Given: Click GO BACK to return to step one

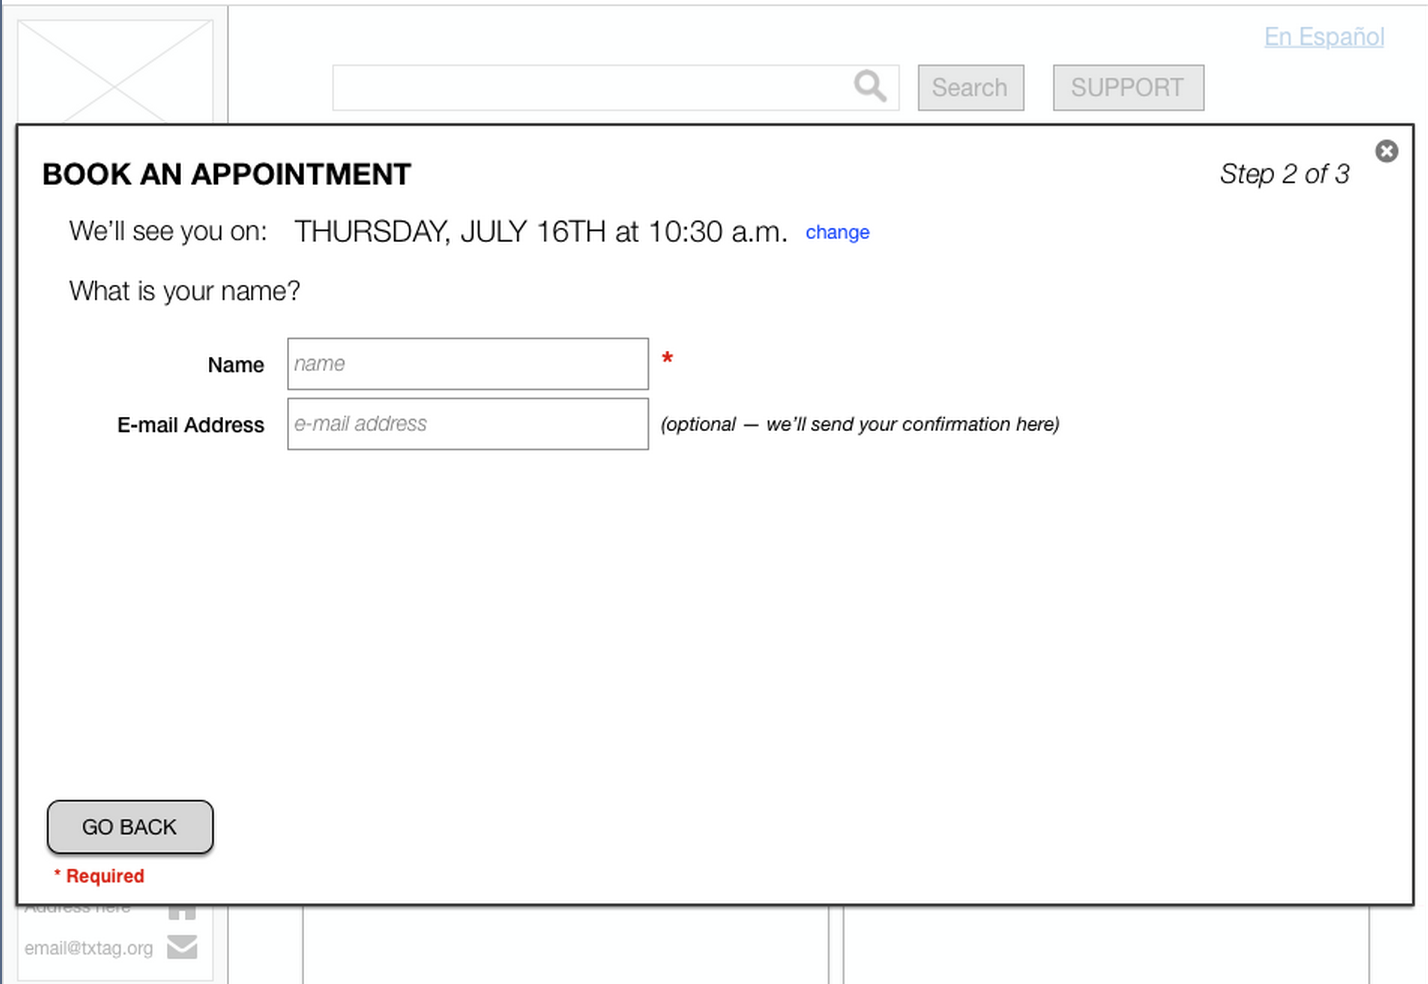Looking at the screenshot, I should point(129,827).
